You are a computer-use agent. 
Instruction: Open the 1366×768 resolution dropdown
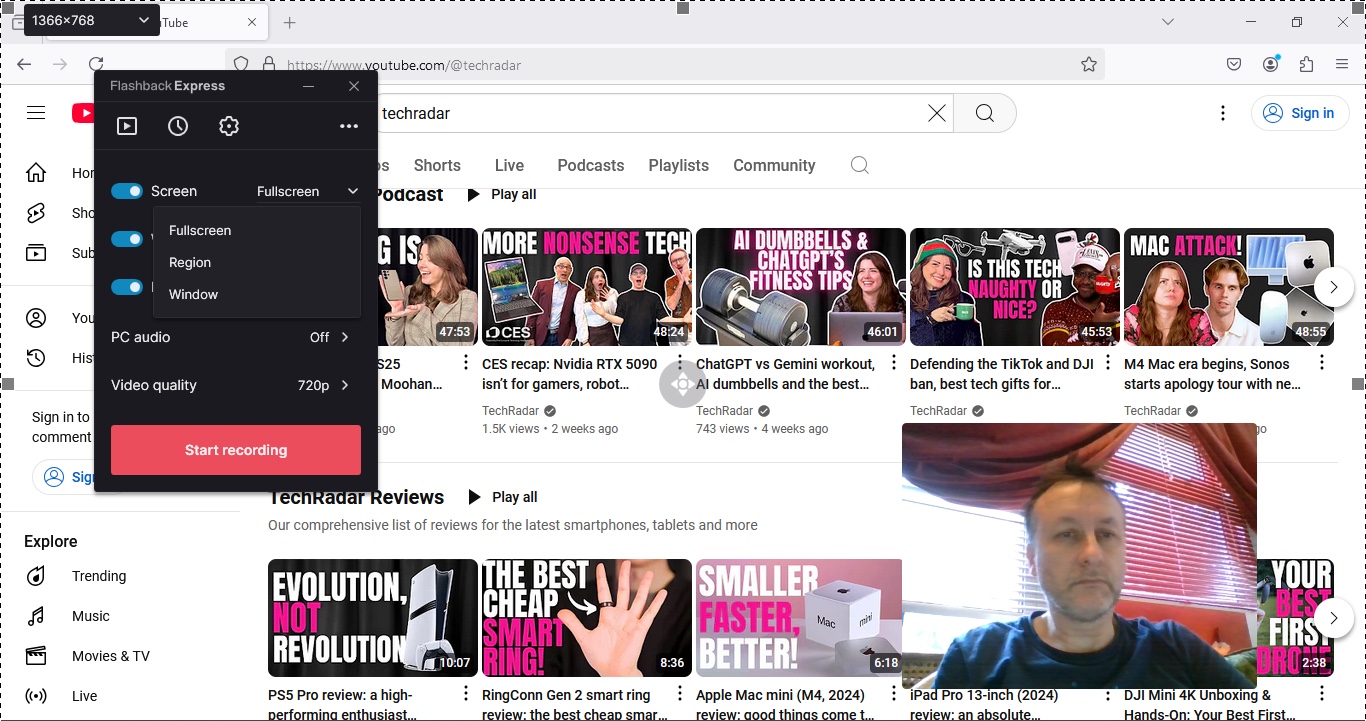pos(92,20)
